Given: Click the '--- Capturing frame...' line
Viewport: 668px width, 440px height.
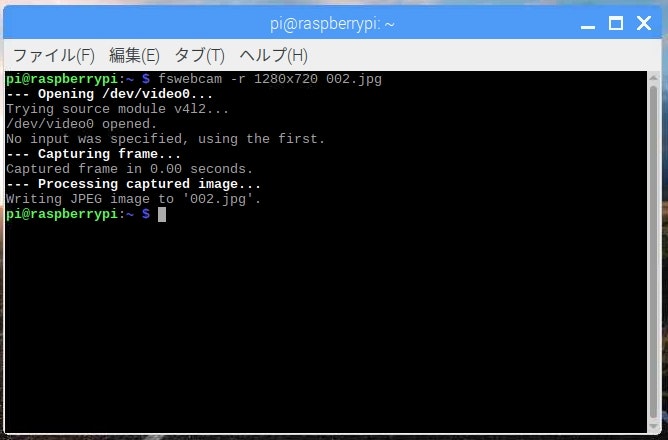Looking at the screenshot, I should tap(93, 154).
